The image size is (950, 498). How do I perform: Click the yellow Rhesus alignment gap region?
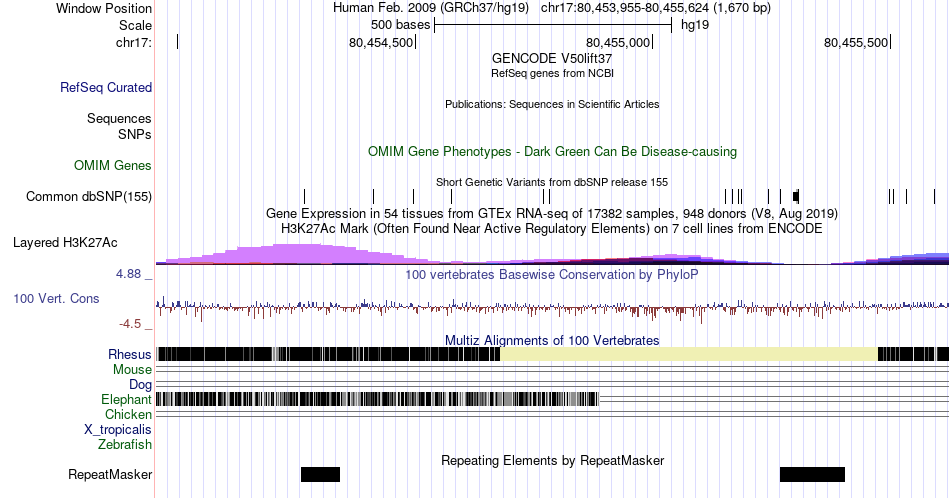(x=689, y=354)
